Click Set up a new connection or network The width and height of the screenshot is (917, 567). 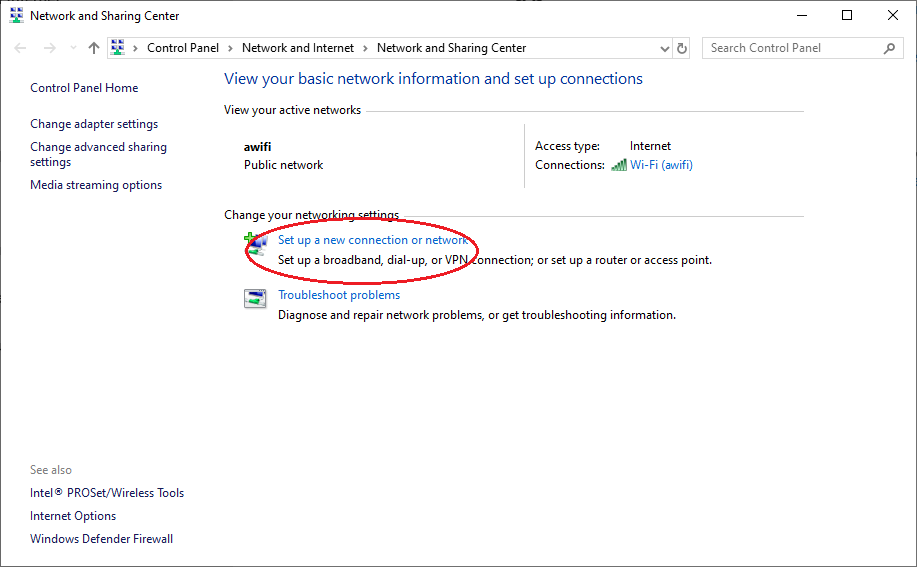[373, 240]
